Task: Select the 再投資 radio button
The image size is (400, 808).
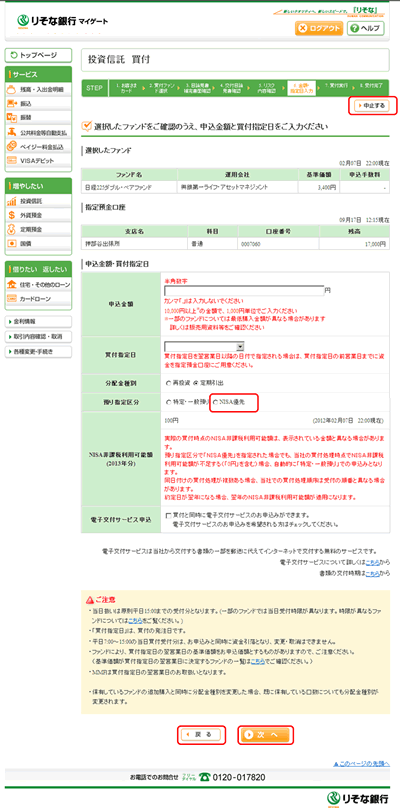Action: point(169,383)
